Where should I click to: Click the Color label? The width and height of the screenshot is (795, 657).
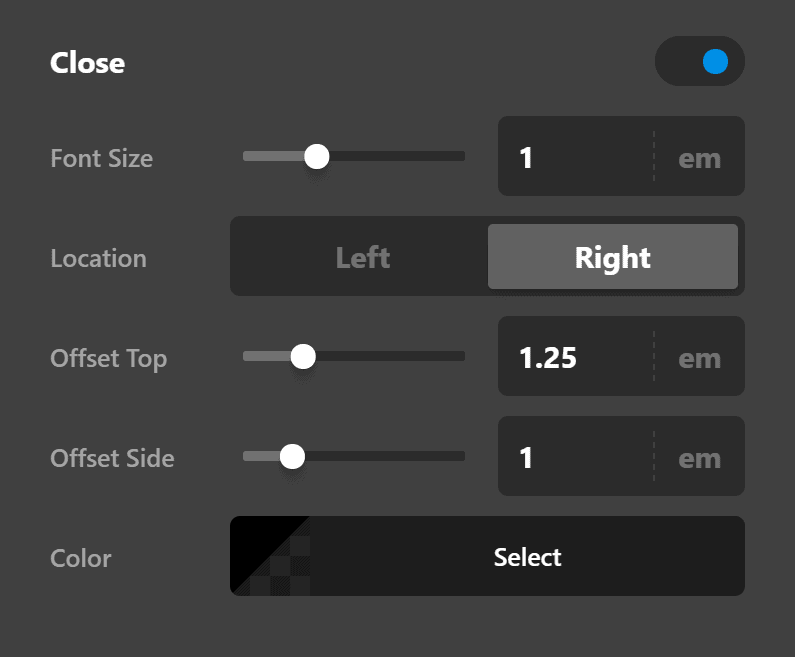81,558
